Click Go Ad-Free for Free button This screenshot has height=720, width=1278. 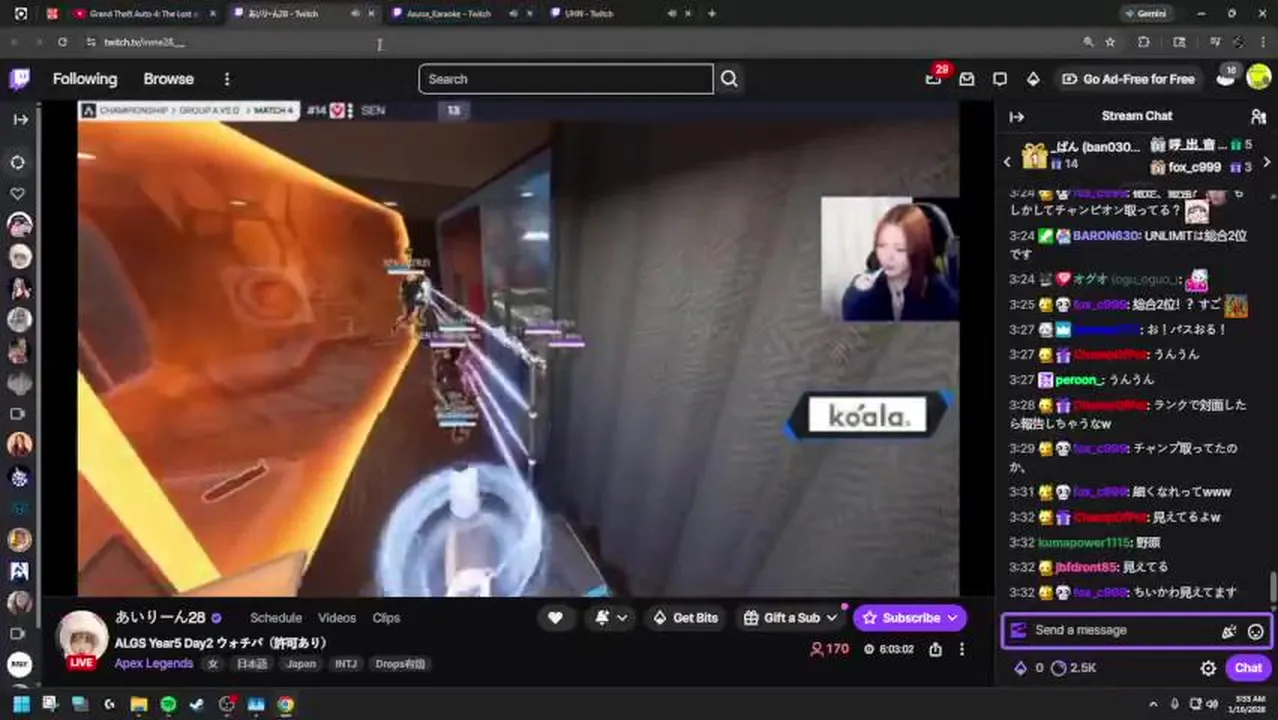coord(1128,79)
